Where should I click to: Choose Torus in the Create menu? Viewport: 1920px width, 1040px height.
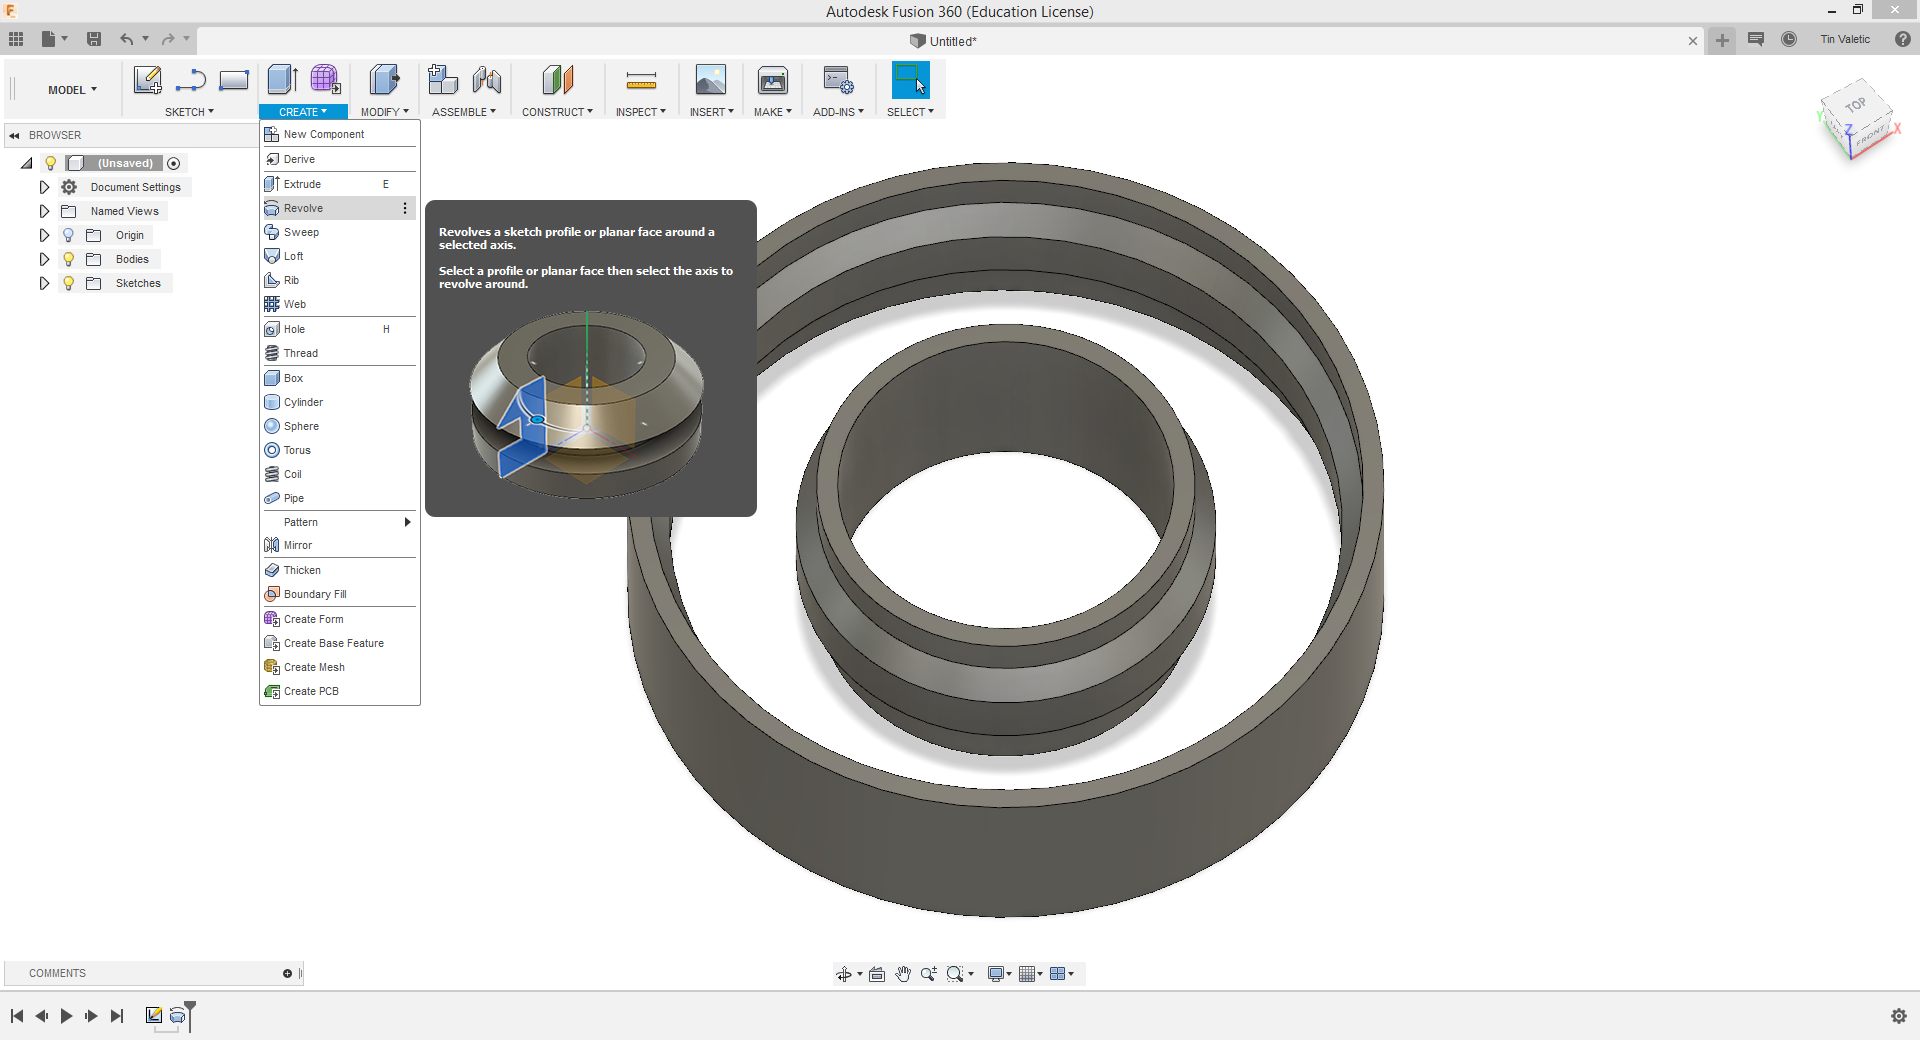(x=297, y=450)
